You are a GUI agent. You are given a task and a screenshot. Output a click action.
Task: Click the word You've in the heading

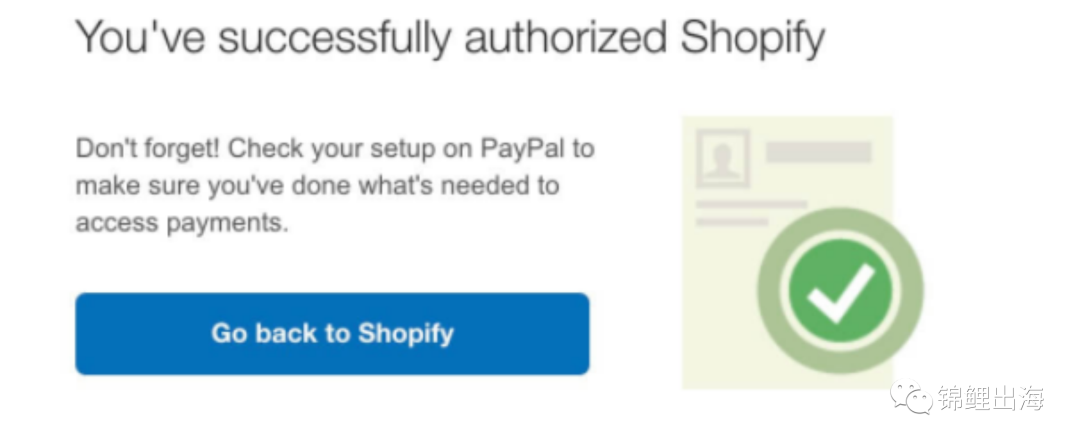(x=139, y=39)
